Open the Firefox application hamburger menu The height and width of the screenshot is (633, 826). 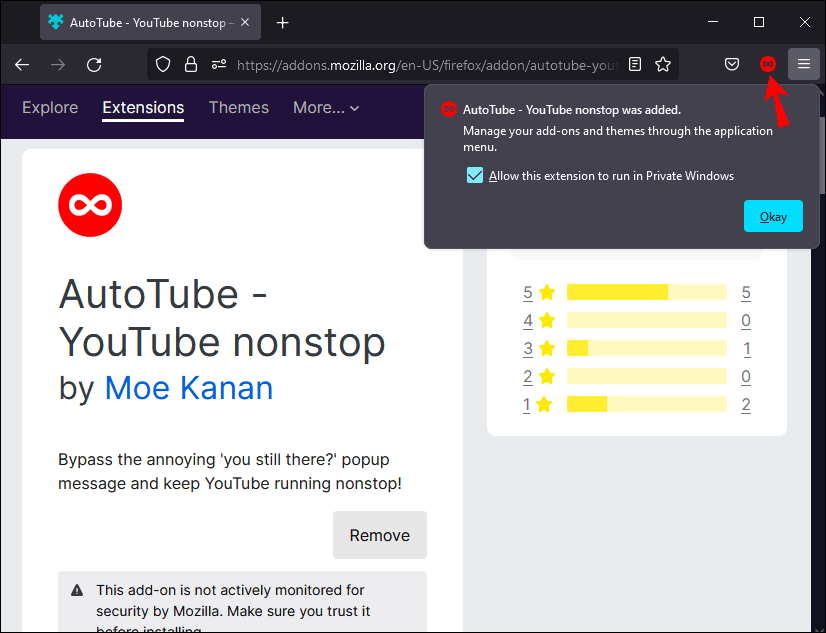pos(803,64)
